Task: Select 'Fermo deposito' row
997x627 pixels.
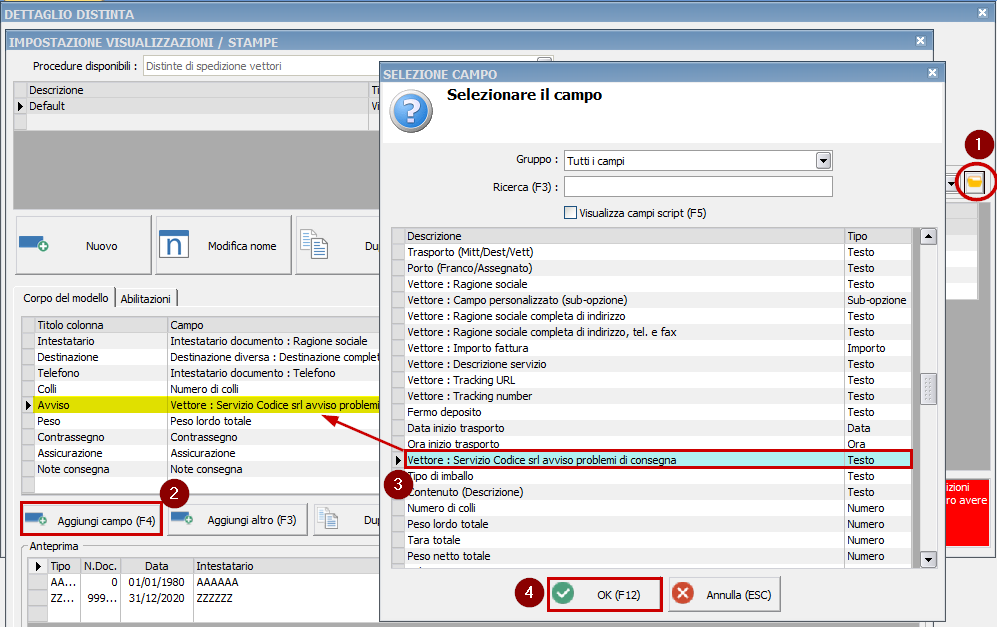Action: (657, 411)
